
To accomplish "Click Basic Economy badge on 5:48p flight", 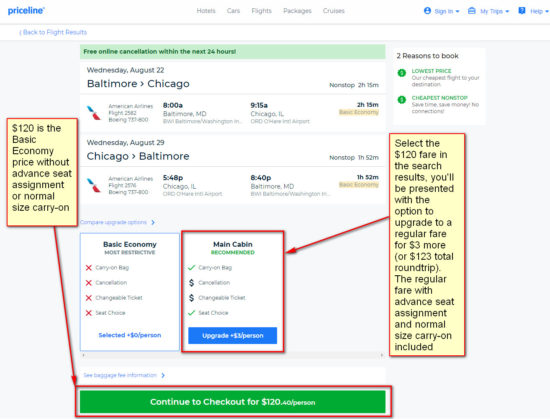I will coord(358,185).
